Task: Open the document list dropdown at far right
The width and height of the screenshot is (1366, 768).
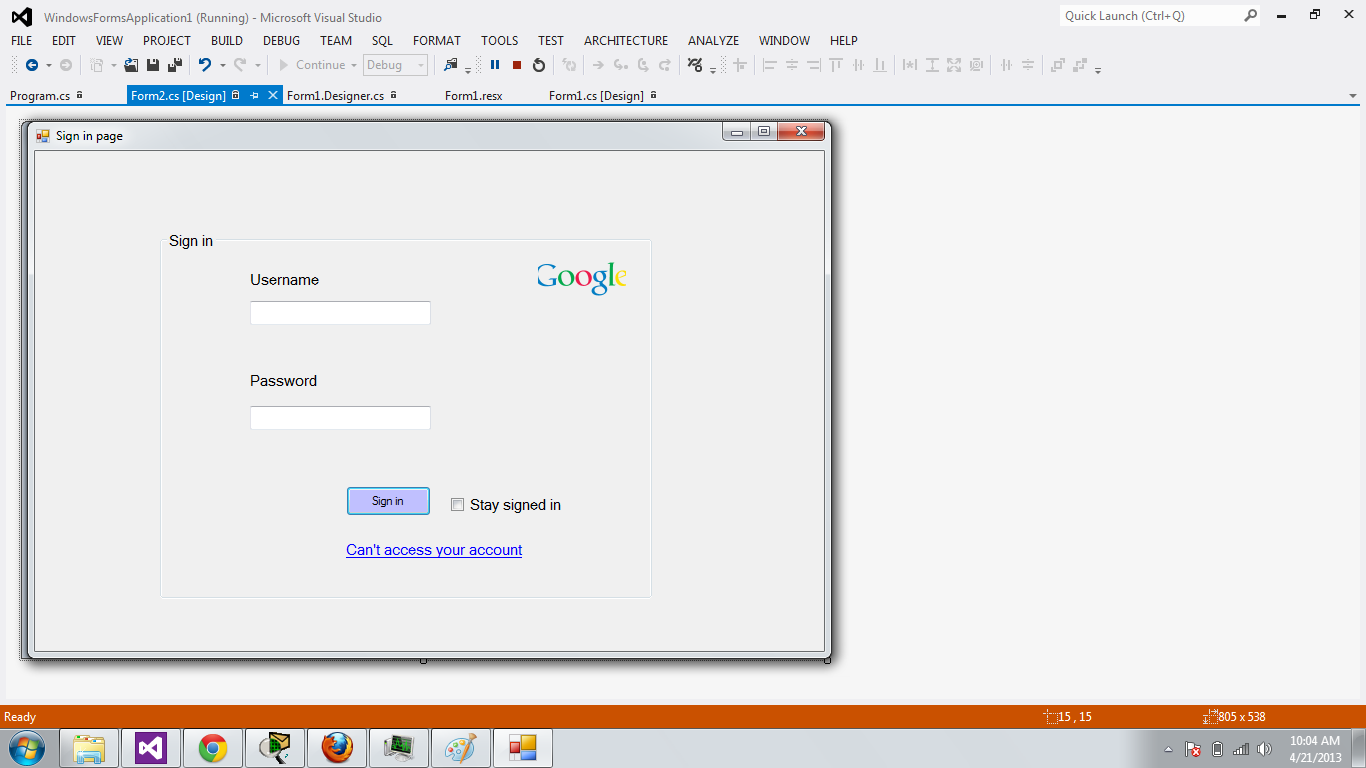Action: (x=1353, y=95)
